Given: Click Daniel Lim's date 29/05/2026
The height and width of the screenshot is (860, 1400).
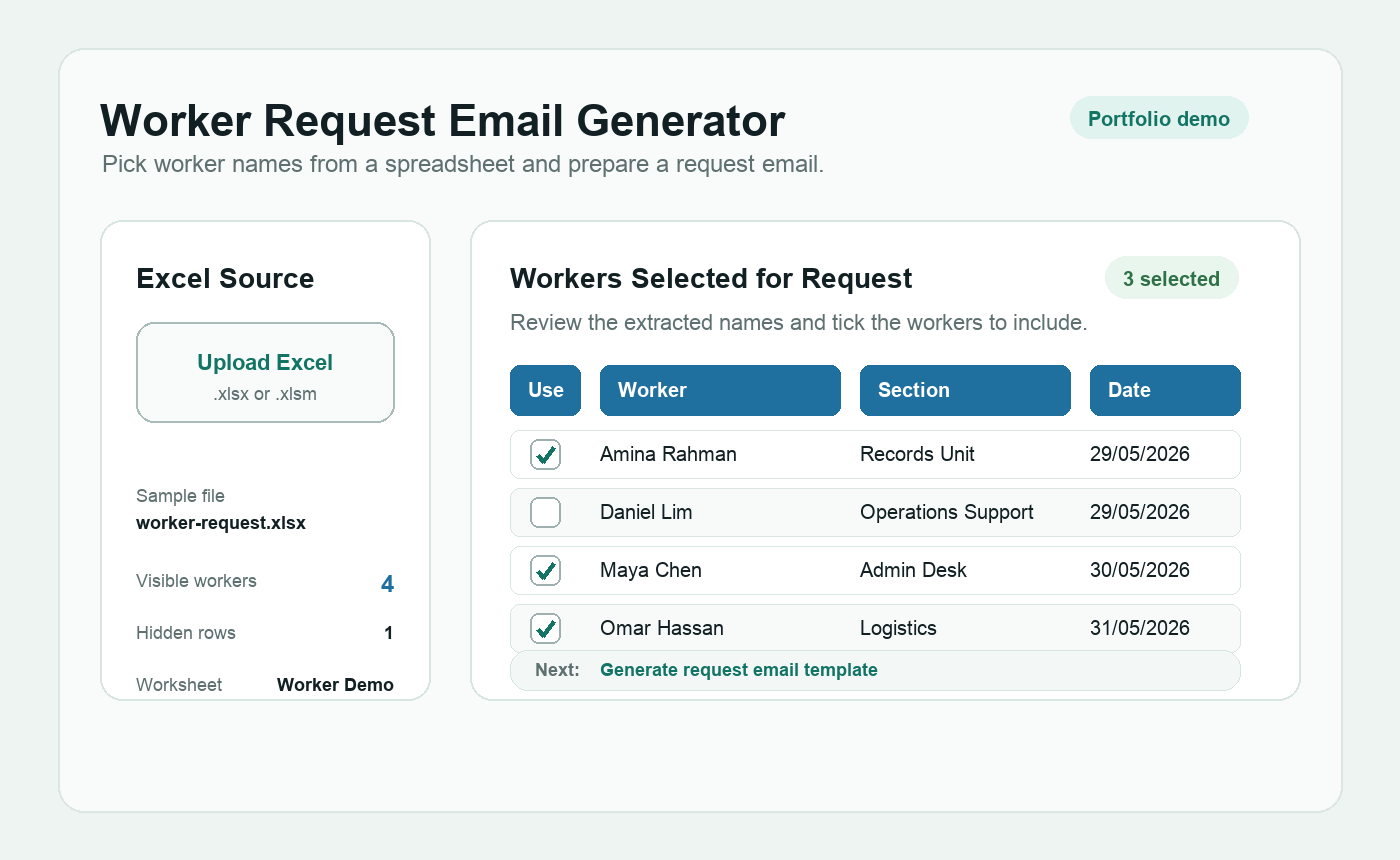Looking at the screenshot, I should pyautogui.click(x=1140, y=512).
